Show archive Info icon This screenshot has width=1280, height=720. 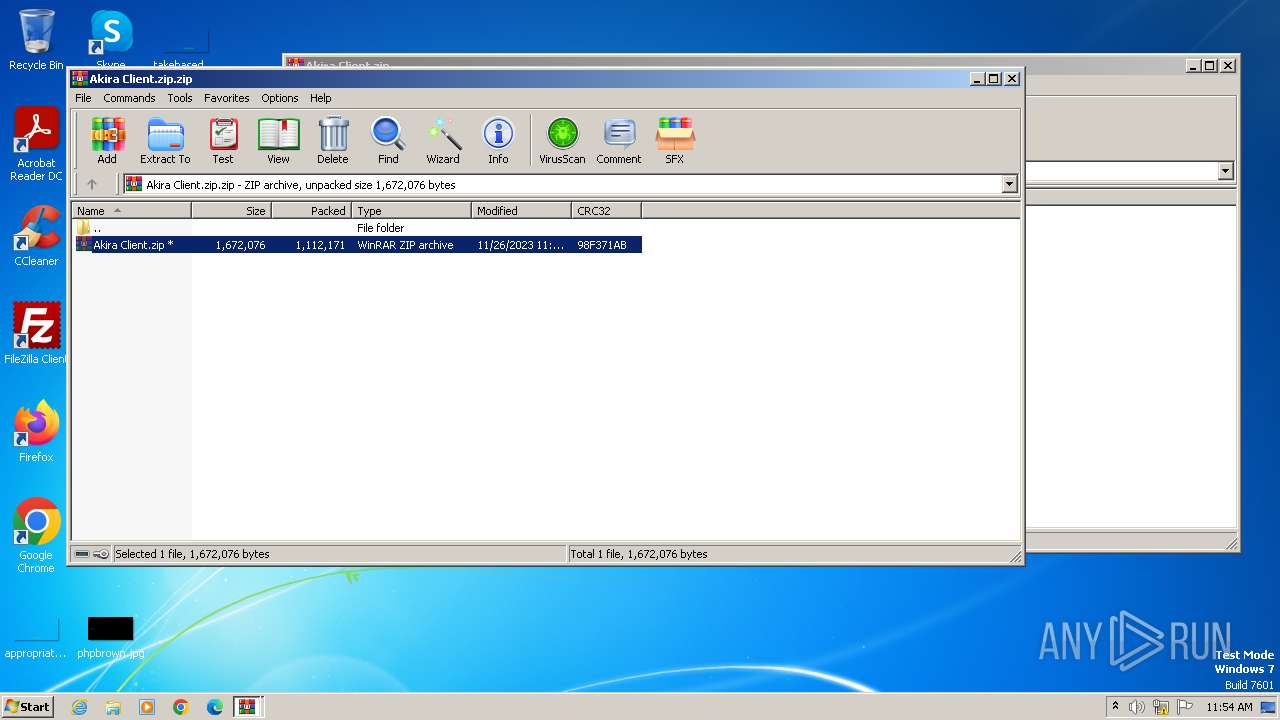tap(498, 141)
